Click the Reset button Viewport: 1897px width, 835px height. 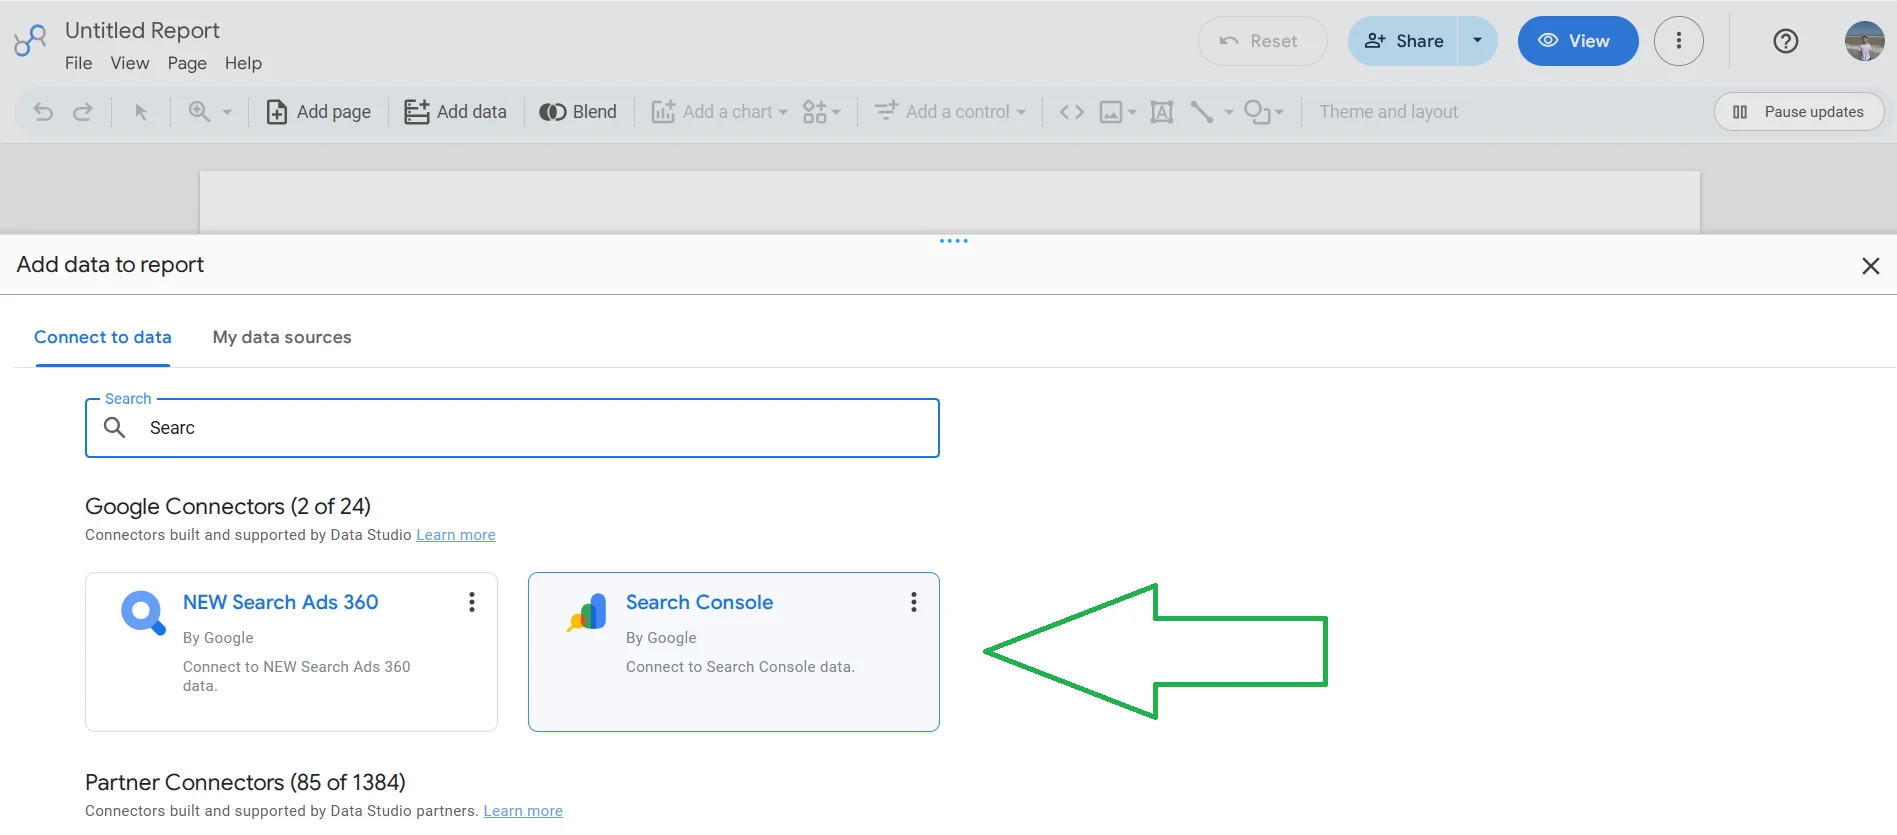1263,41
